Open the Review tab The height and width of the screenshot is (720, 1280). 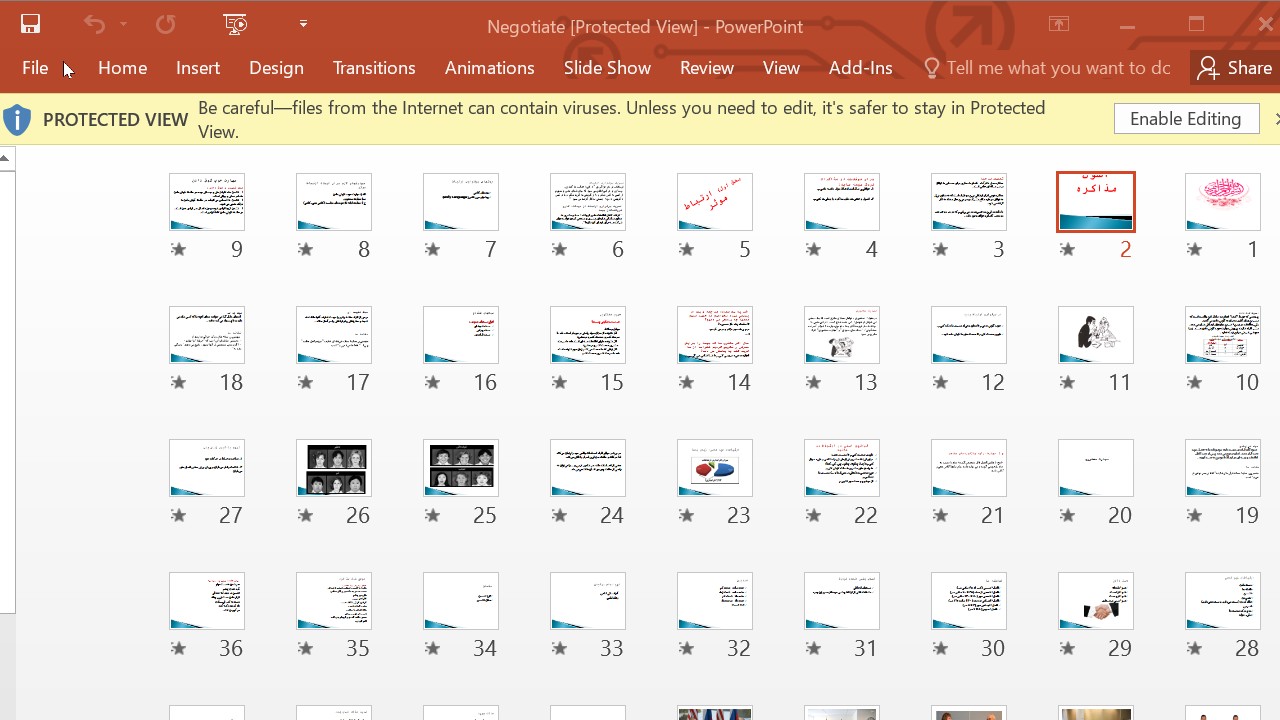pyautogui.click(x=707, y=68)
